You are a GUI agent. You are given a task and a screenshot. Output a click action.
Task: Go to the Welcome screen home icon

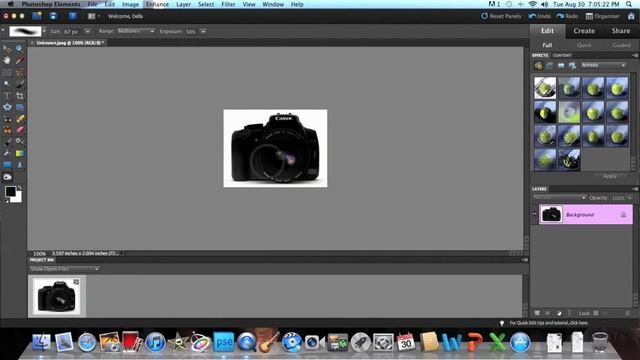[x=631, y=16]
